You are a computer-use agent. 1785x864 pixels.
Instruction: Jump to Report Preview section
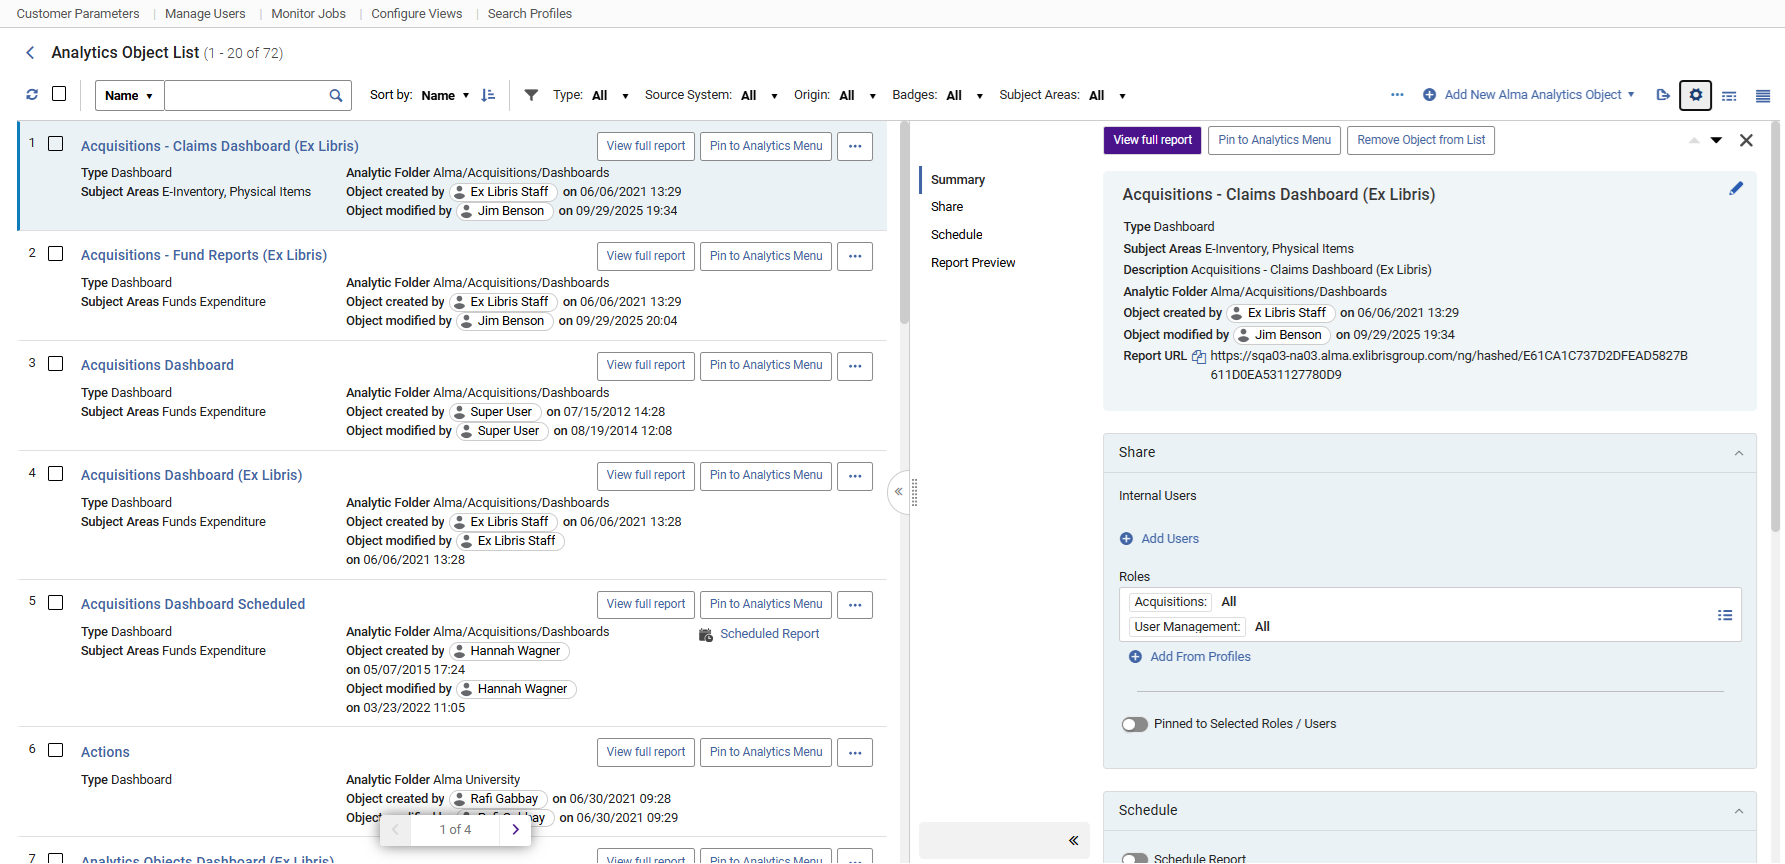pos(973,263)
